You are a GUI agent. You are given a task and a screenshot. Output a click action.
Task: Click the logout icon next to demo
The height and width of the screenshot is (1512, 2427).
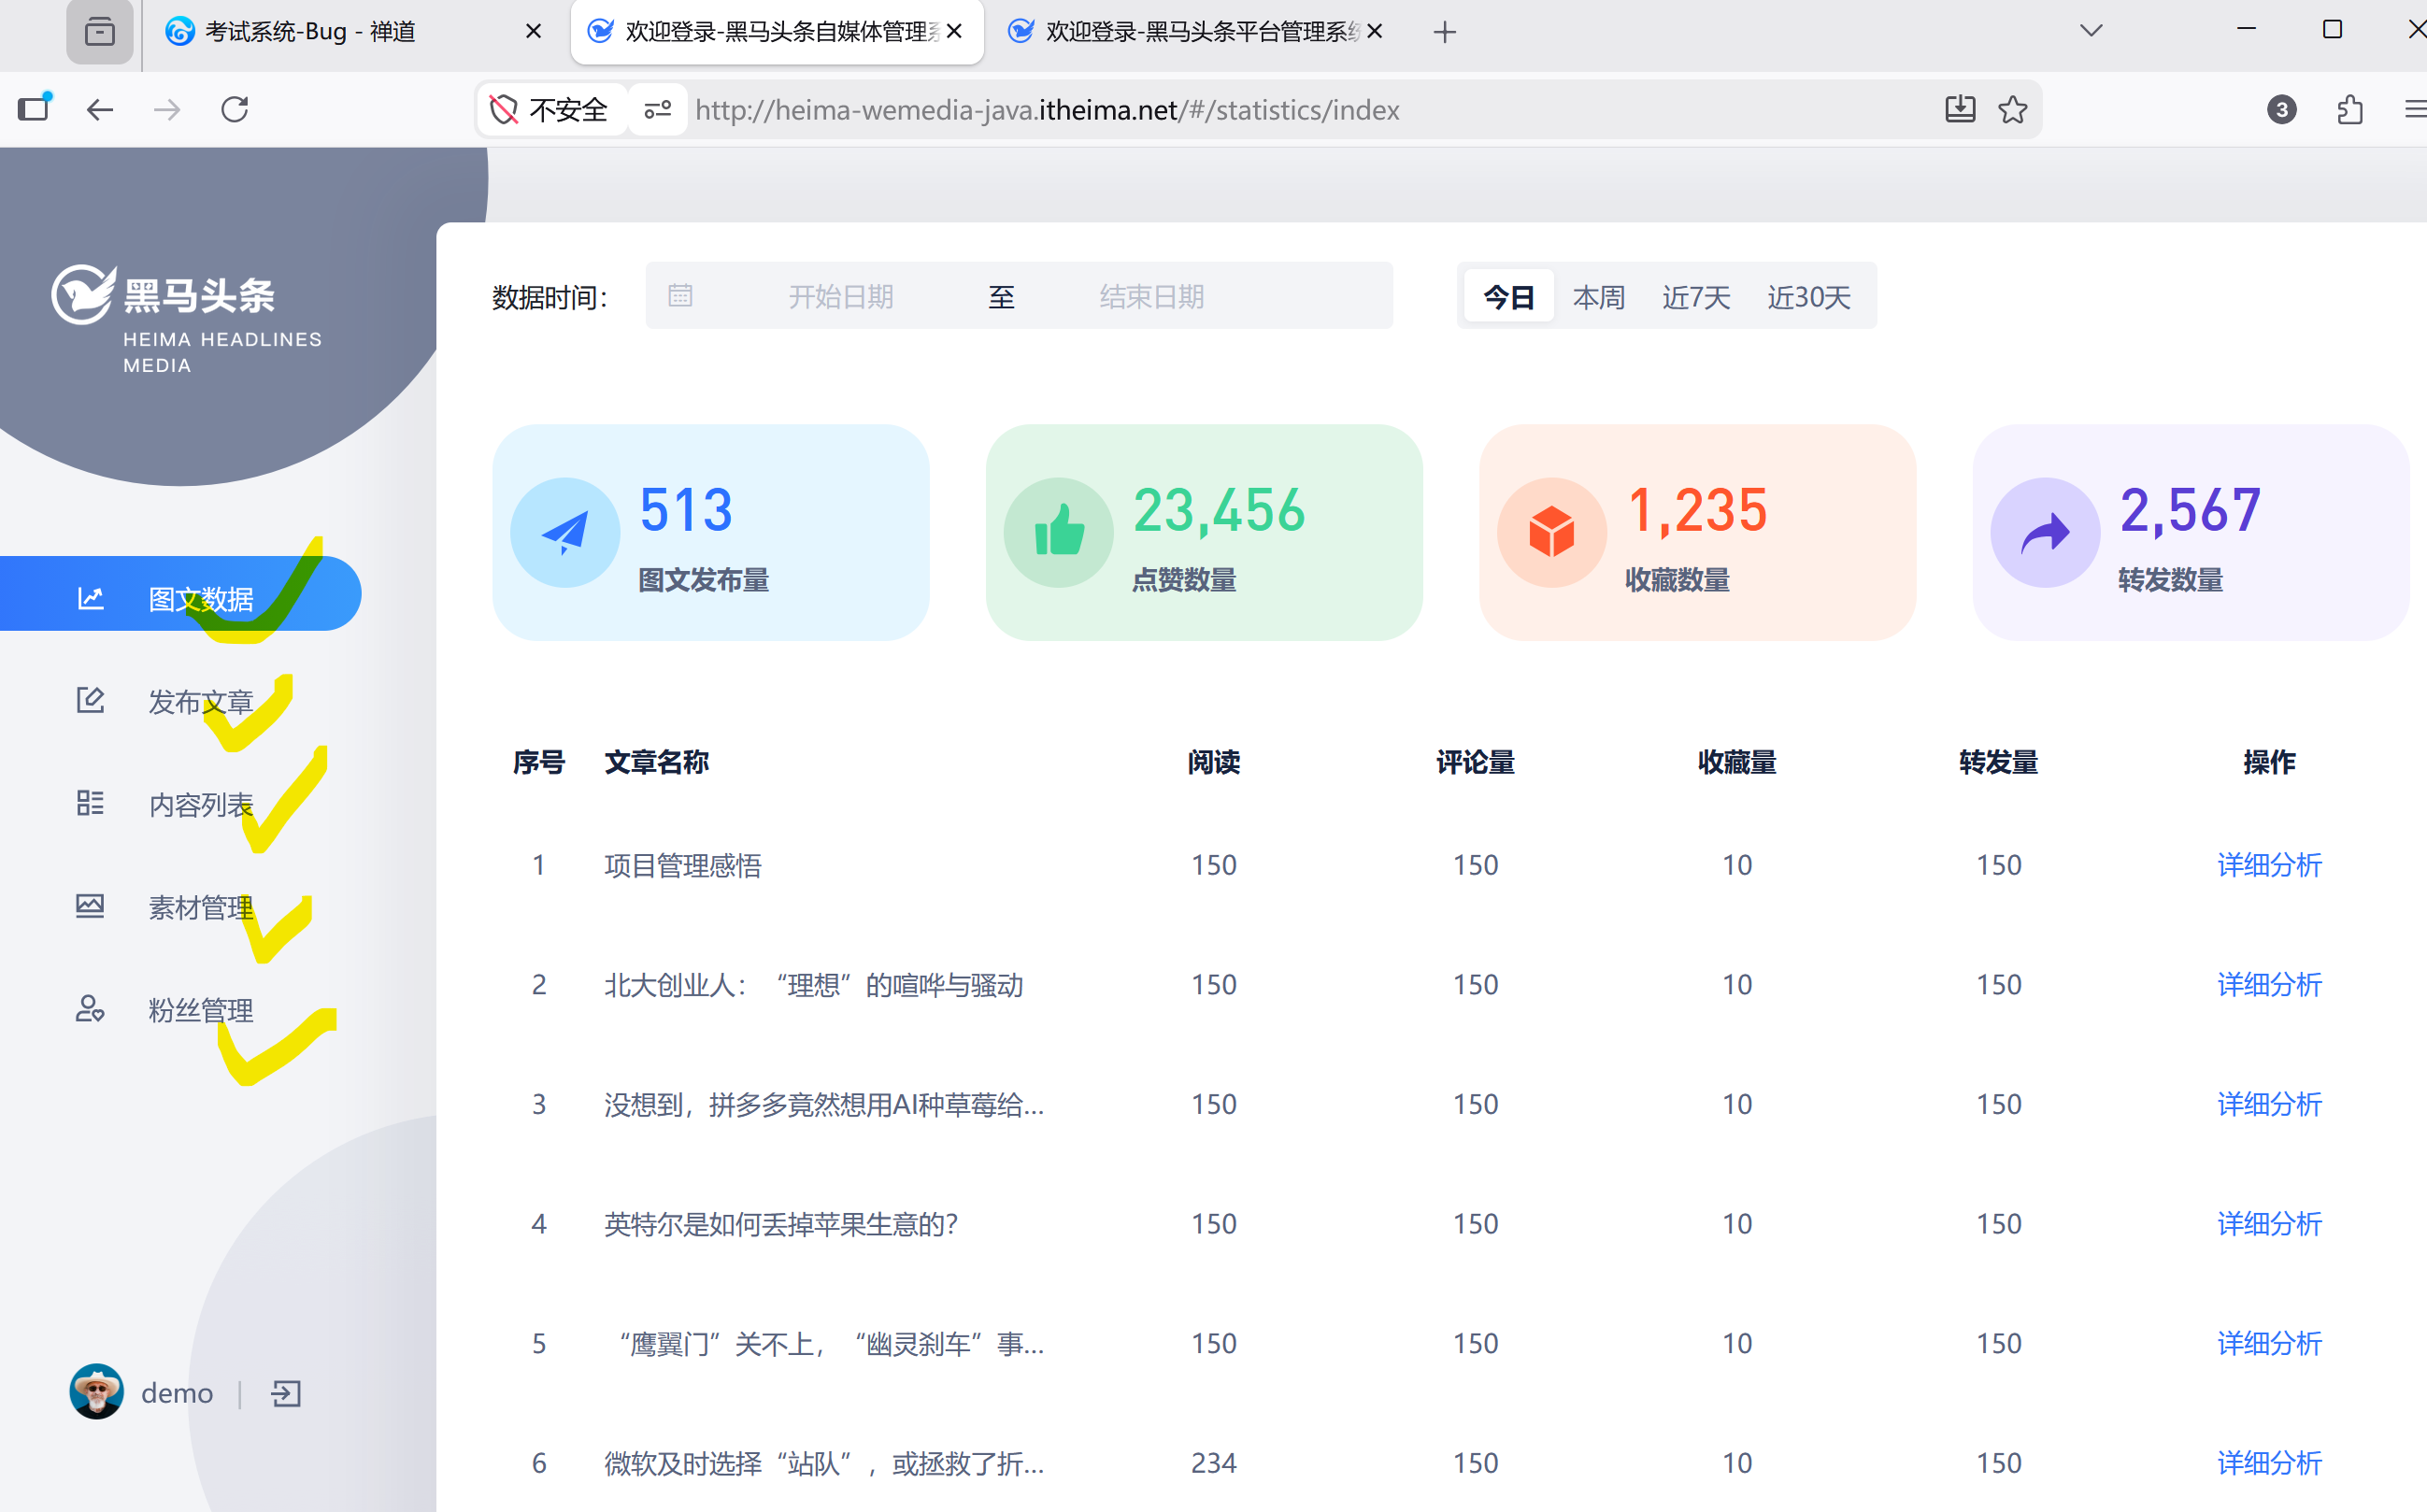point(284,1392)
